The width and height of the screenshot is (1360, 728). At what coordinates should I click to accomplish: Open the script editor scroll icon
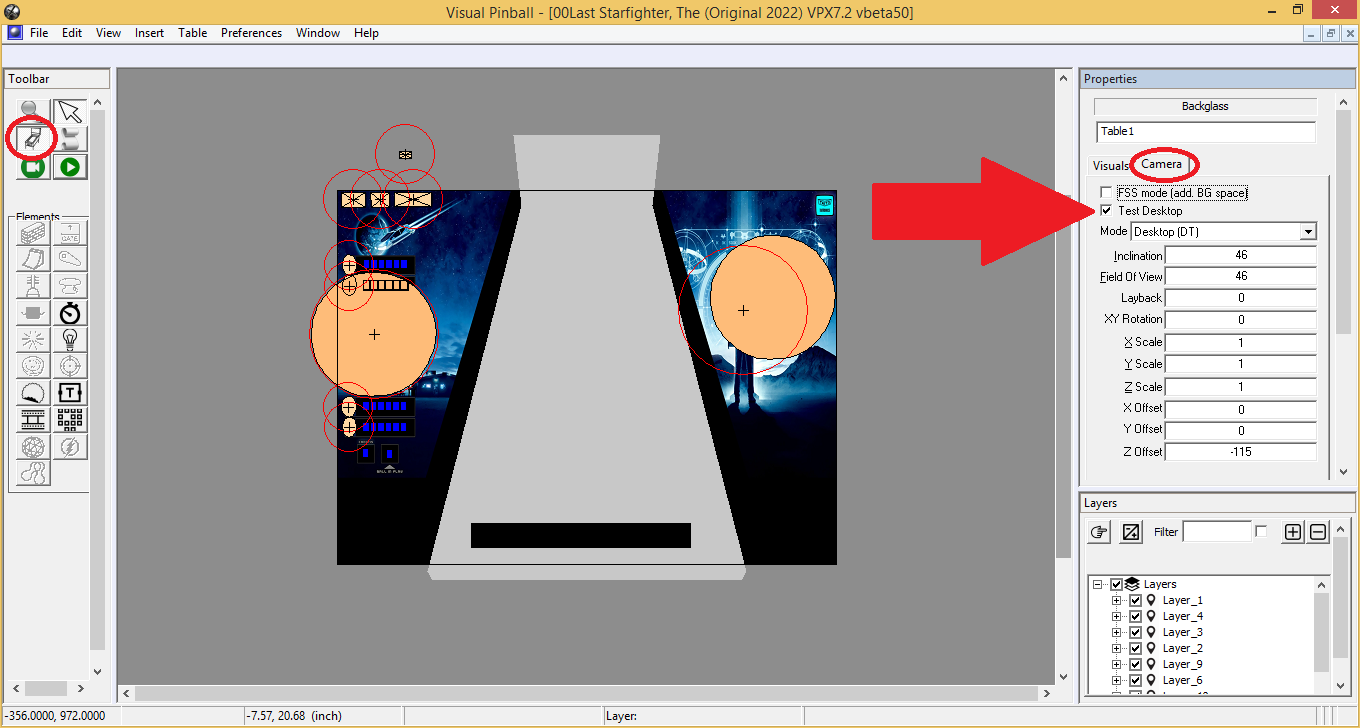point(69,139)
